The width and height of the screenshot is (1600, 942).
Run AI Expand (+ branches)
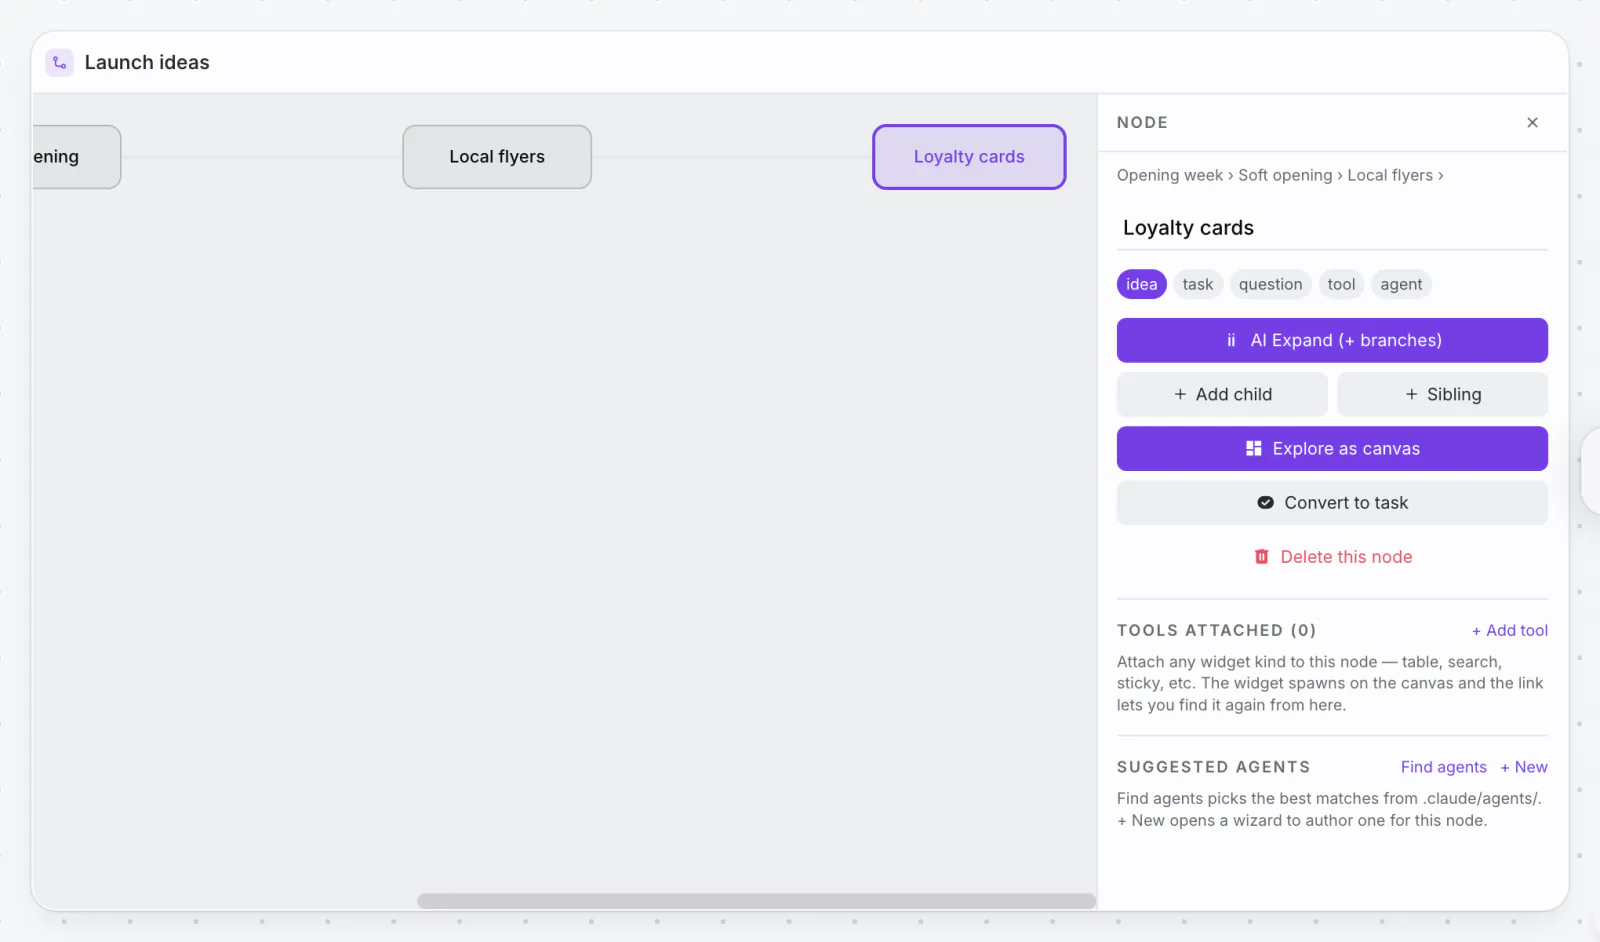tap(1332, 340)
